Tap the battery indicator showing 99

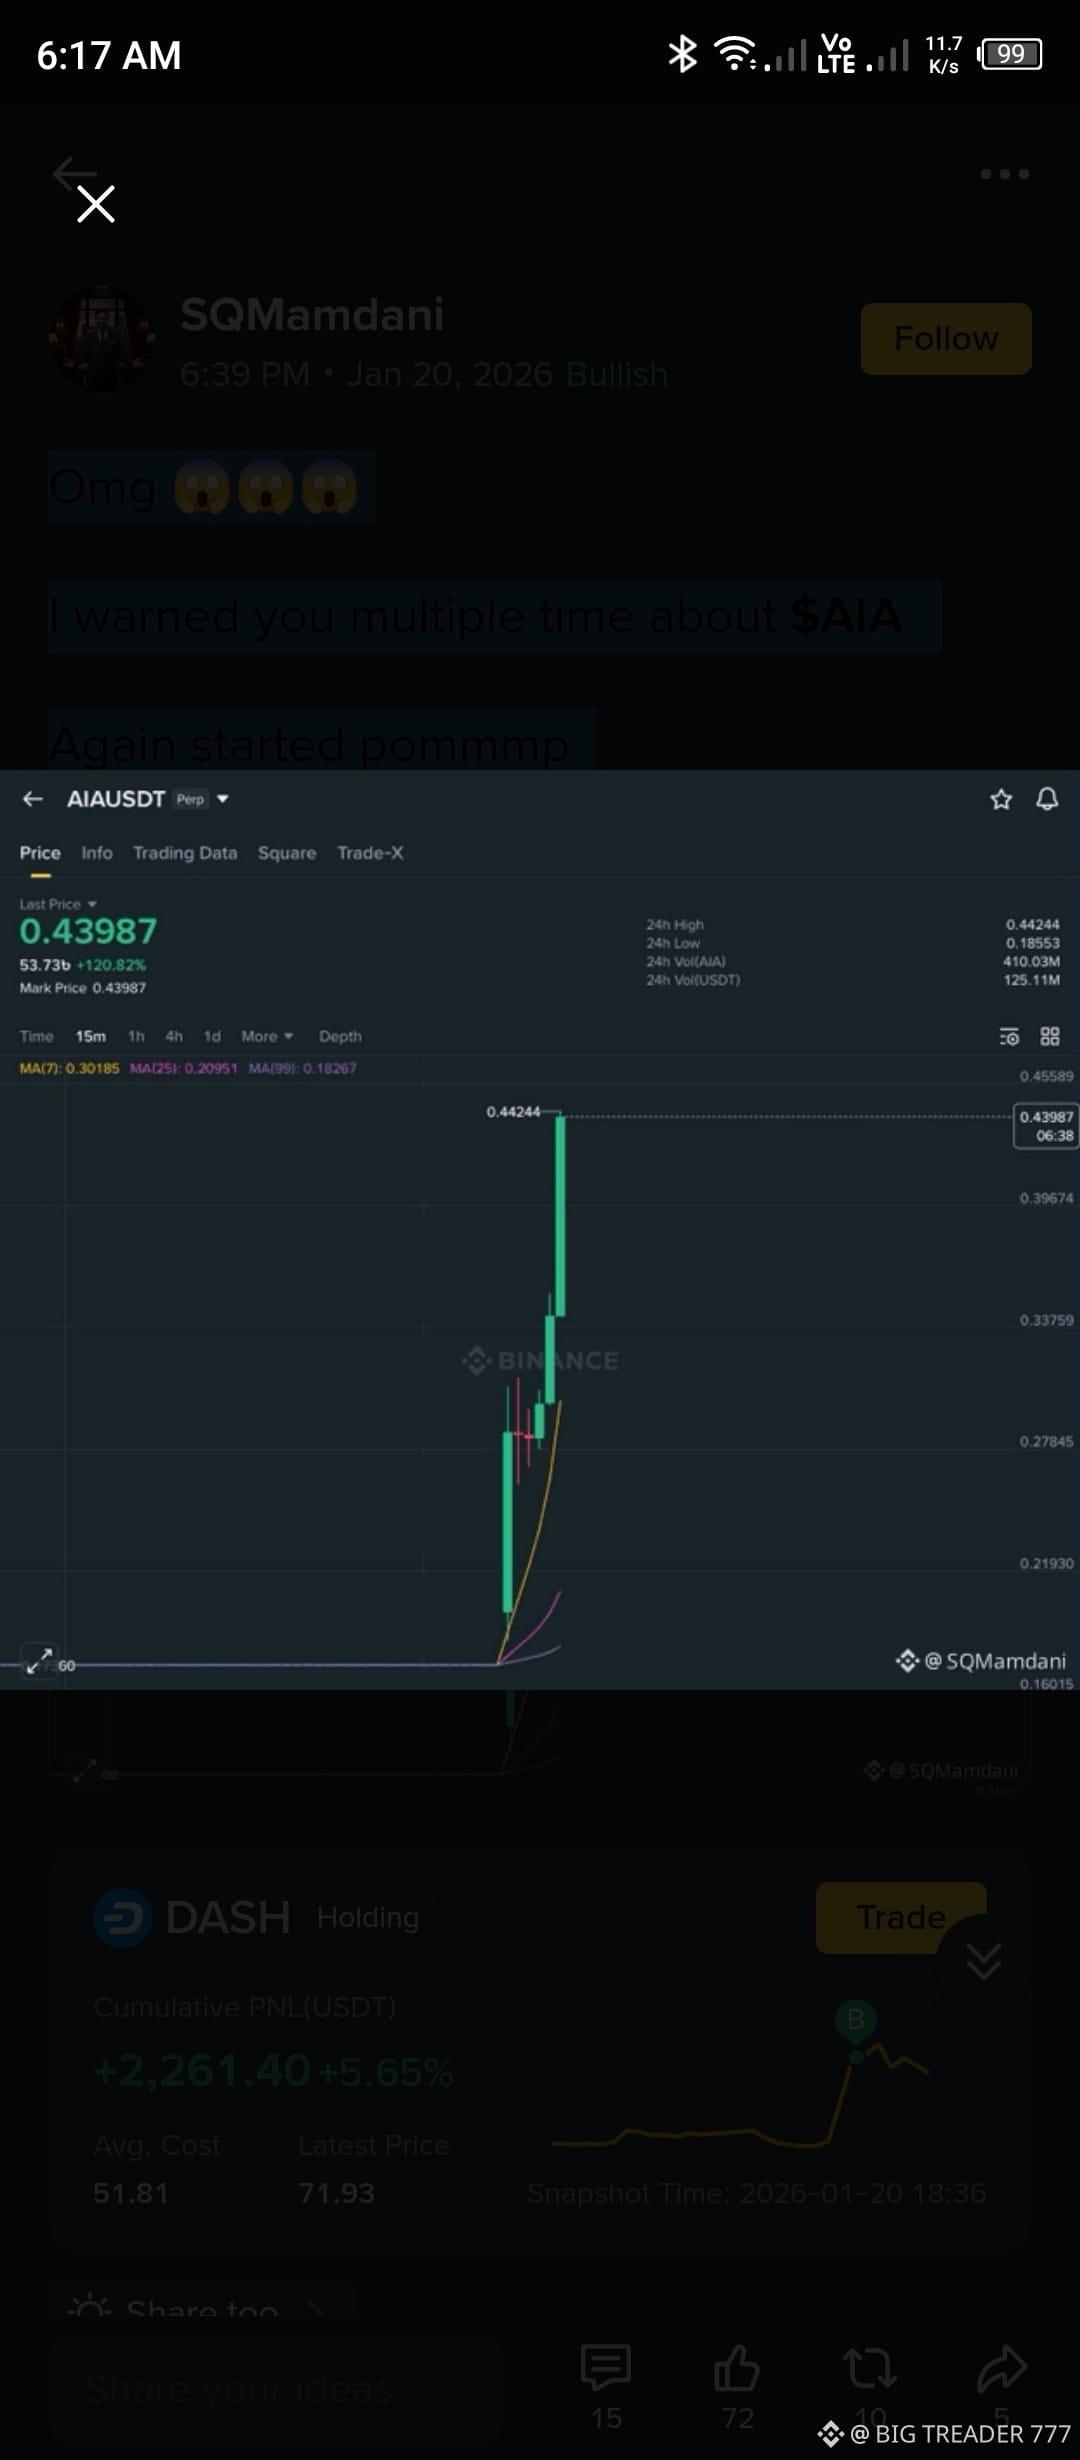click(x=1010, y=54)
